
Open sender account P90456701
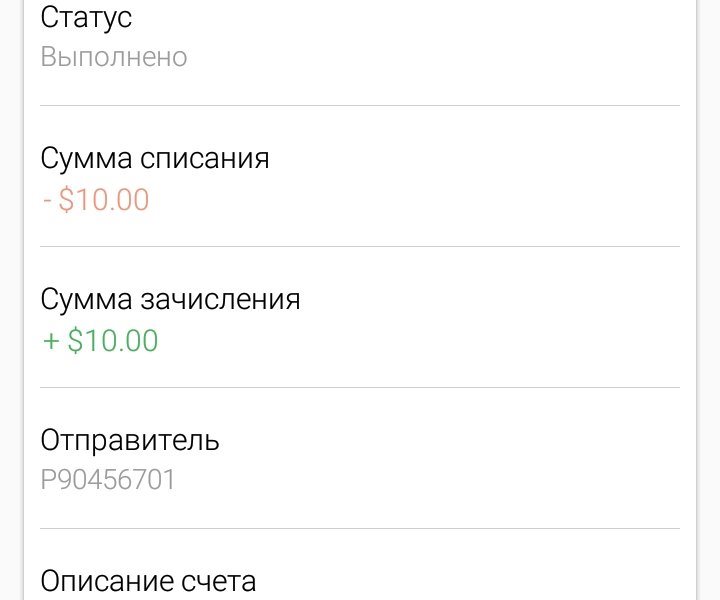coord(108,480)
